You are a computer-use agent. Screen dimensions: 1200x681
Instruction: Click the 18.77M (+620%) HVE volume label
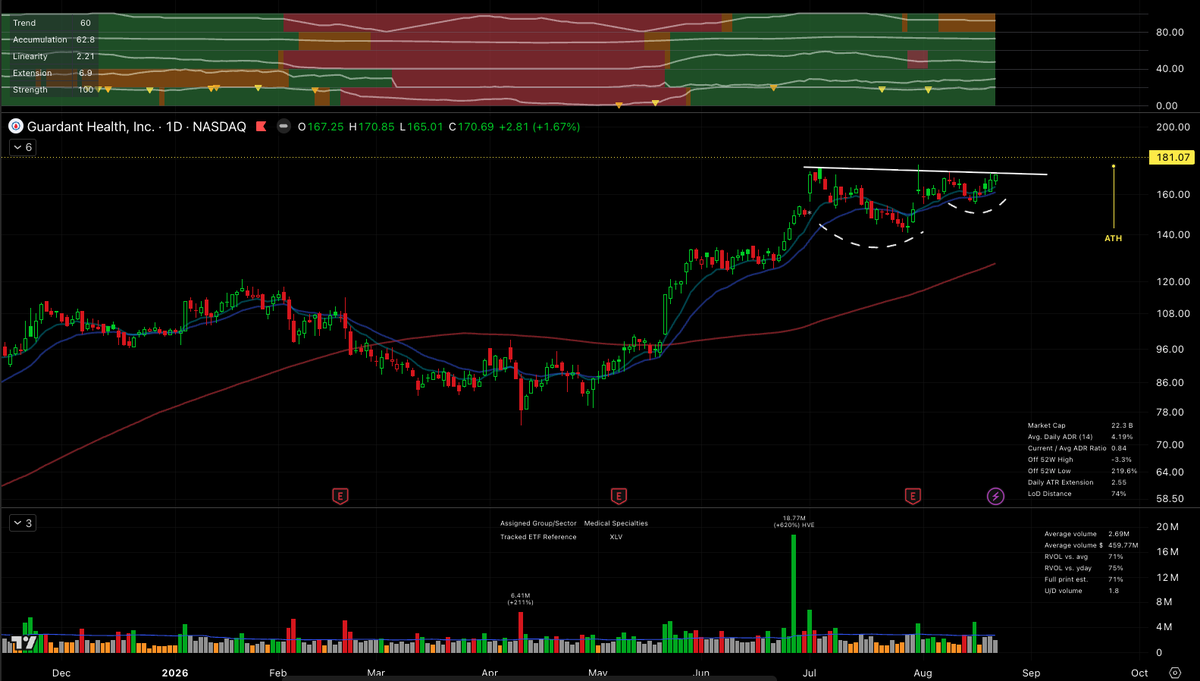[x=794, y=522]
